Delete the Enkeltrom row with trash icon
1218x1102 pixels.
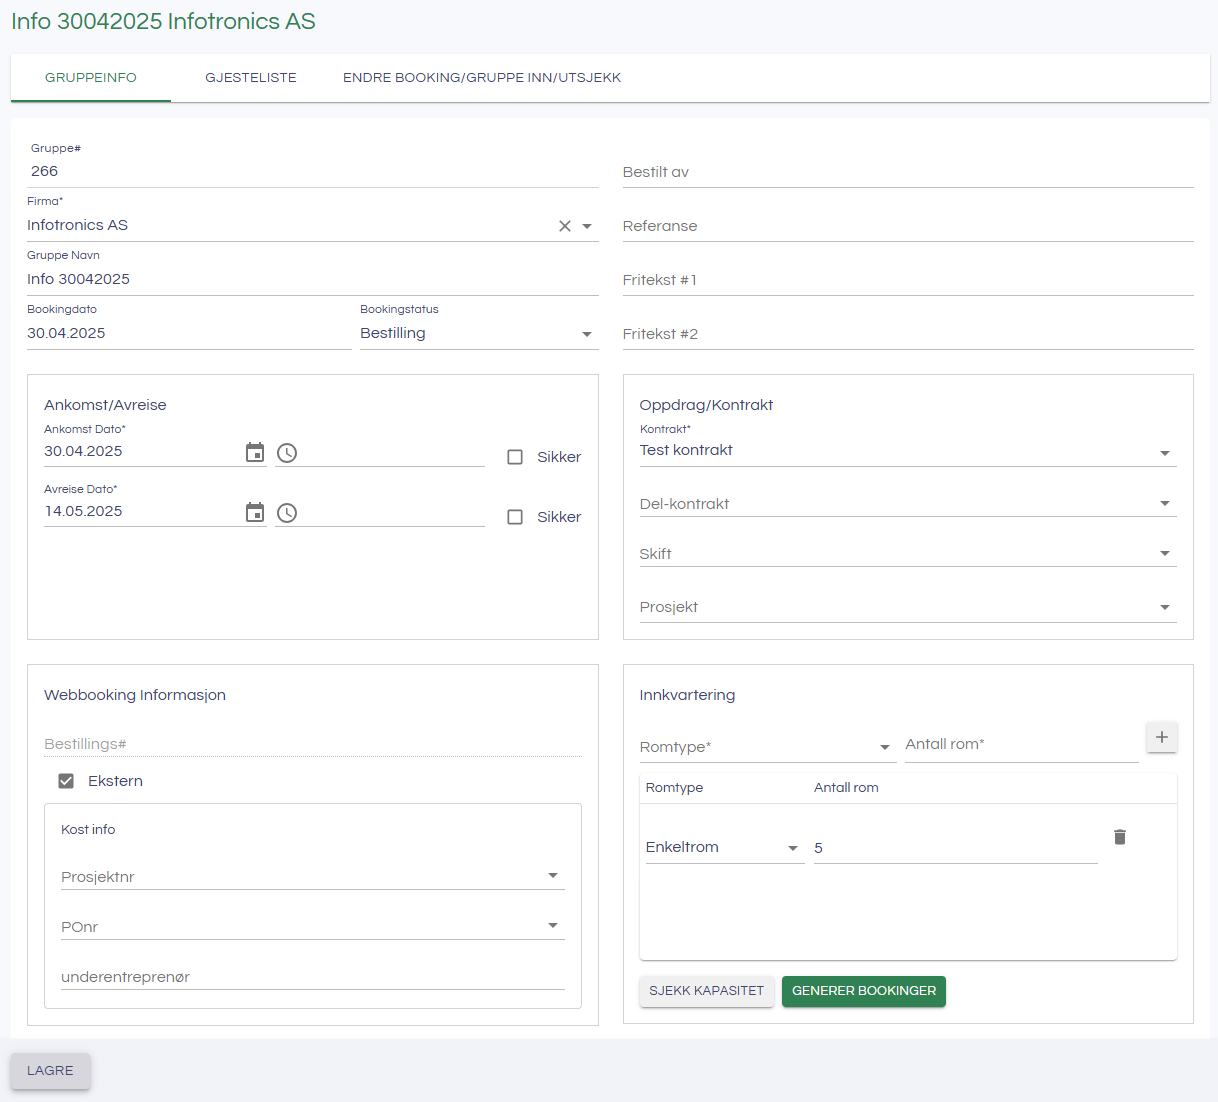pyautogui.click(x=1120, y=837)
